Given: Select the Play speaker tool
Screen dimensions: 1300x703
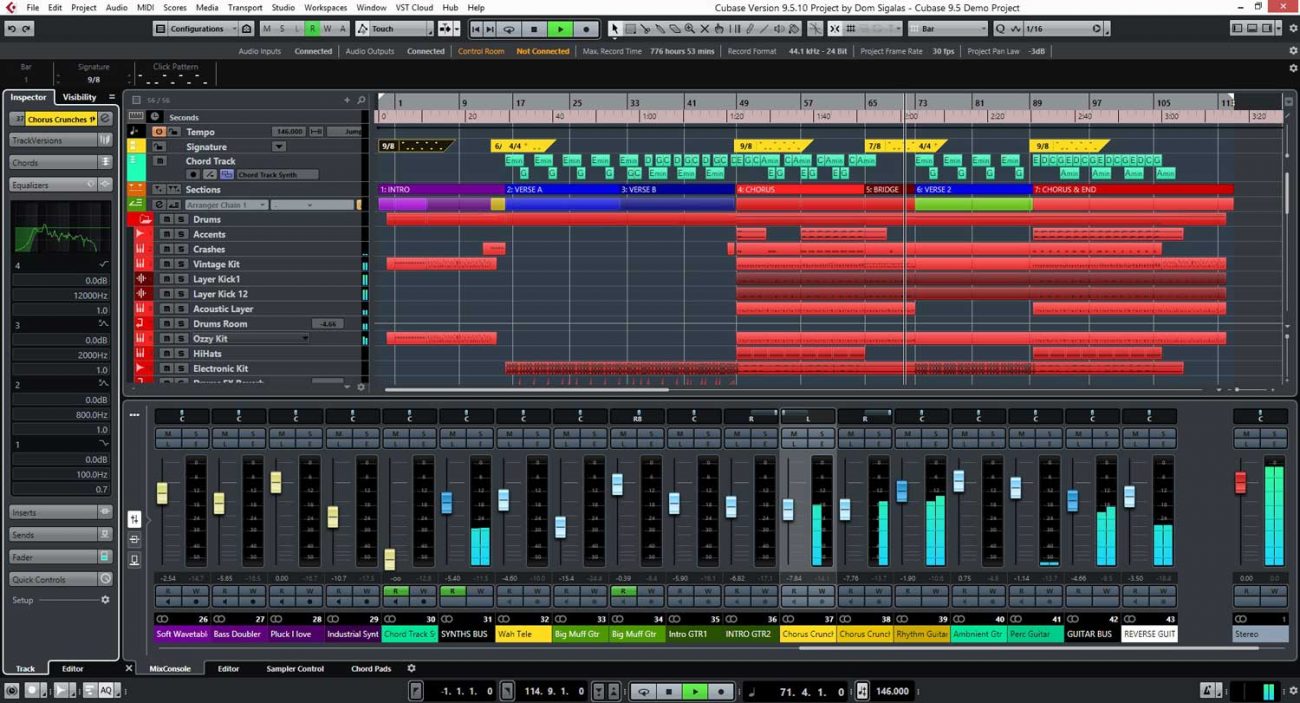Looking at the screenshot, I should (778, 29).
